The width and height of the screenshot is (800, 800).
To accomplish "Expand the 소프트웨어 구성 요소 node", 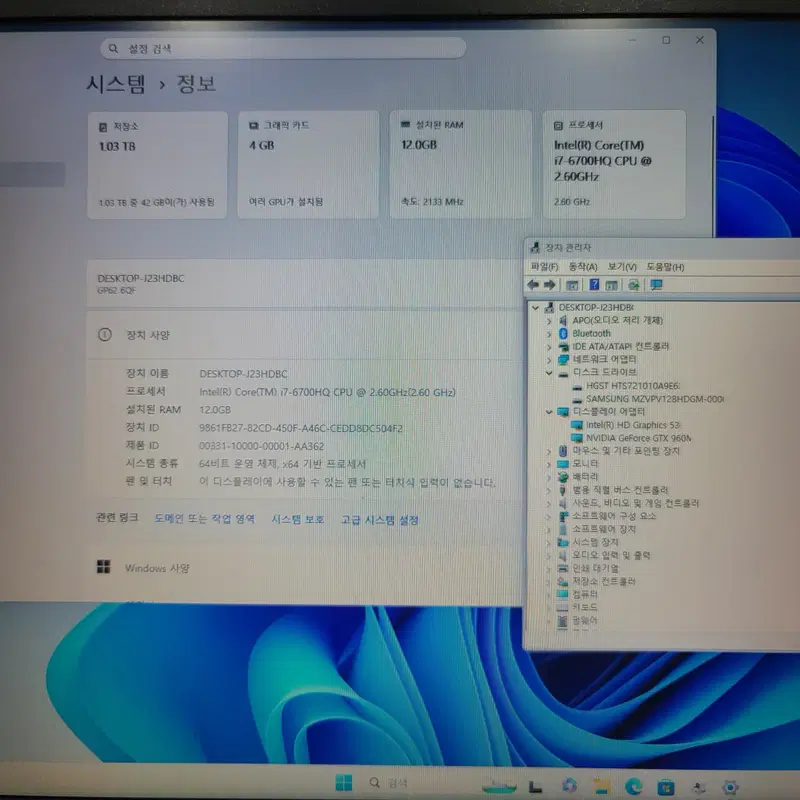I will pos(549,516).
